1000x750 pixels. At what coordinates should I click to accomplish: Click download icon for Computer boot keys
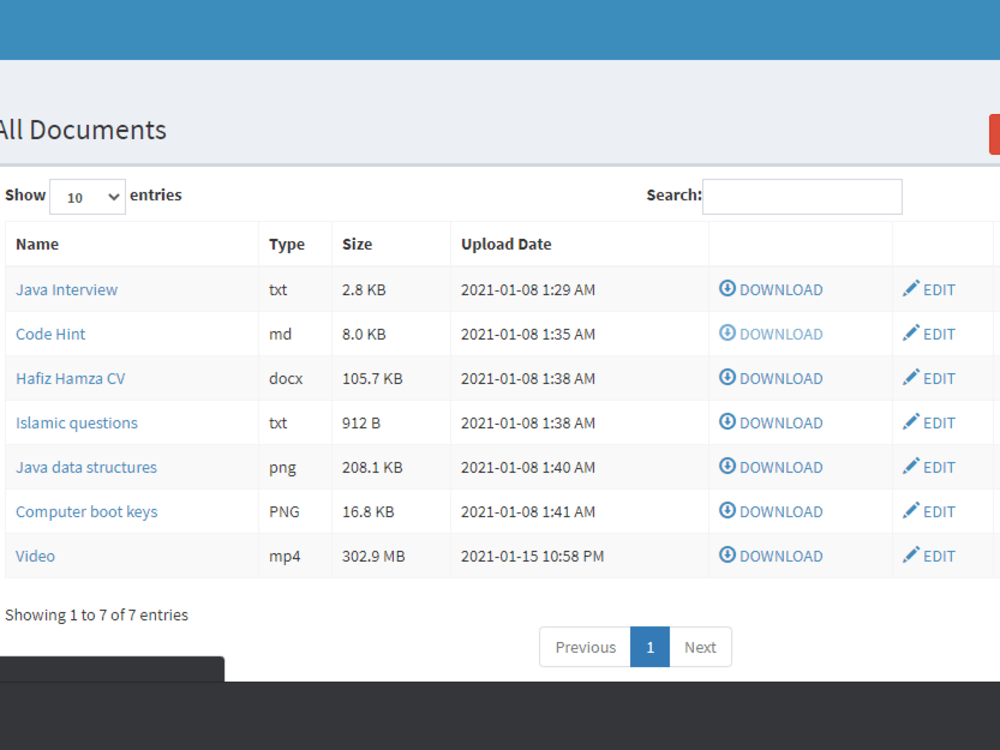[727, 510]
